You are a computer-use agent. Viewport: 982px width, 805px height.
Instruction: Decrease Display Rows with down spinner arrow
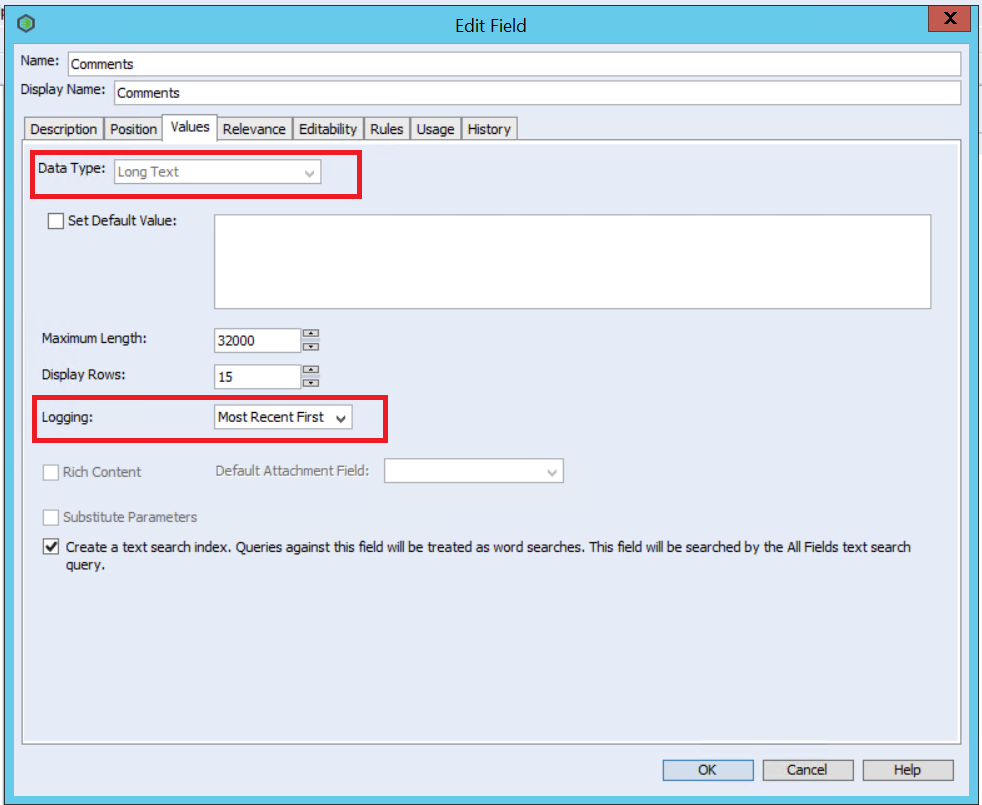click(311, 382)
